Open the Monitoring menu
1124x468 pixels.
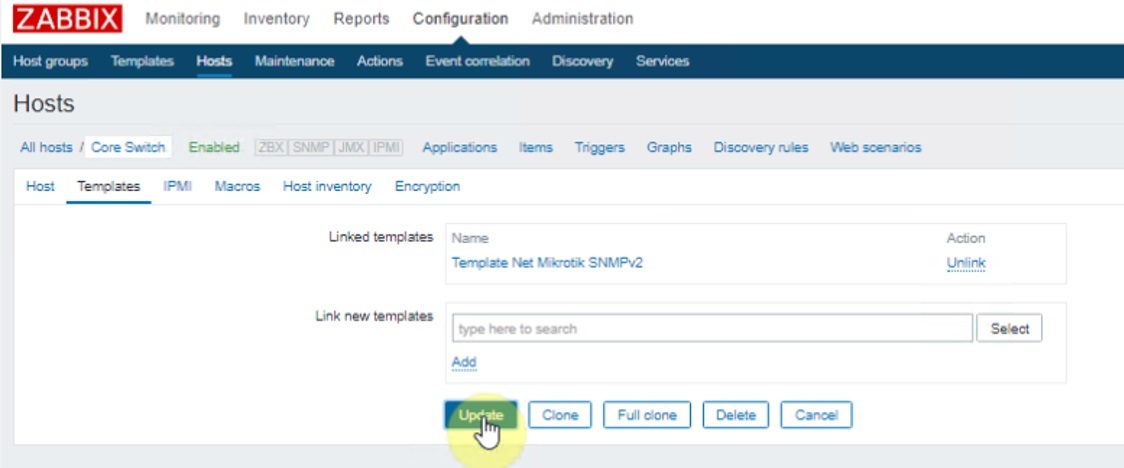(x=183, y=19)
